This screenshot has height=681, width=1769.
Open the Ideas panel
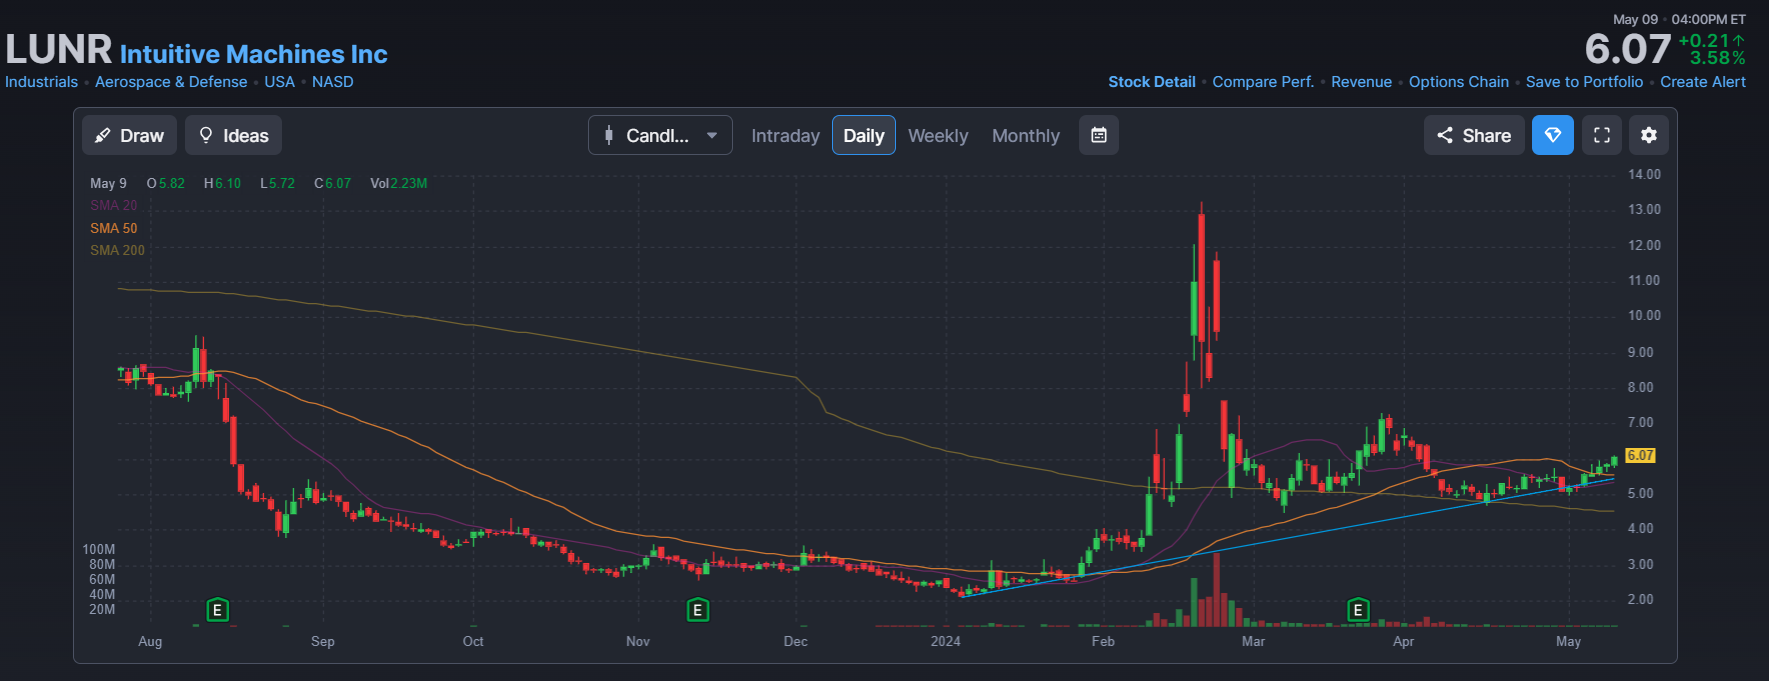pos(233,135)
